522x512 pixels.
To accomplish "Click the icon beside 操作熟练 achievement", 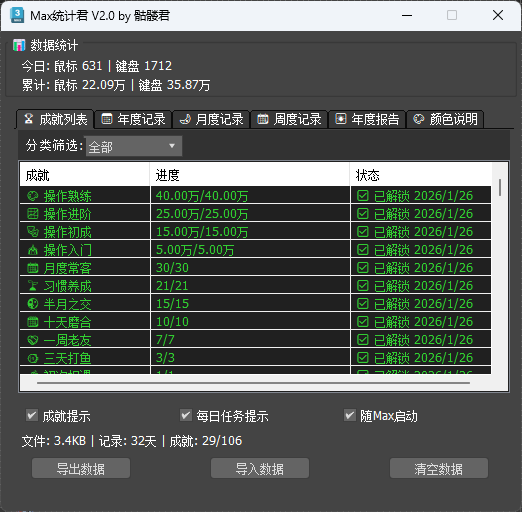I will tap(33, 196).
